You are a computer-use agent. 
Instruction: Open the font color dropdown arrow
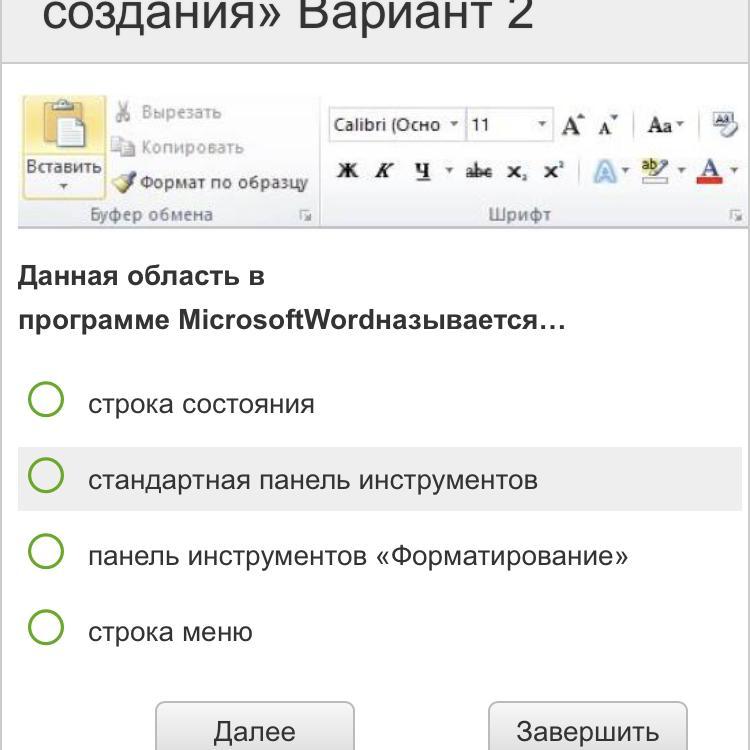click(734, 170)
